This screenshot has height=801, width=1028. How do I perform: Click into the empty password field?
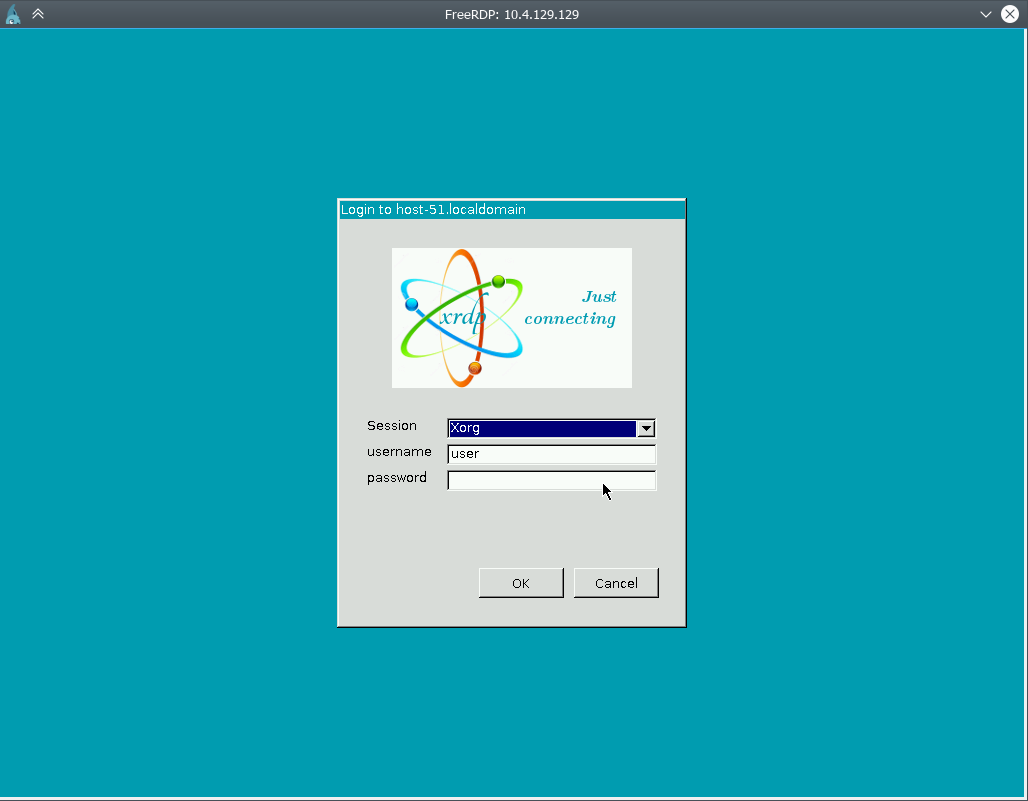tap(551, 480)
